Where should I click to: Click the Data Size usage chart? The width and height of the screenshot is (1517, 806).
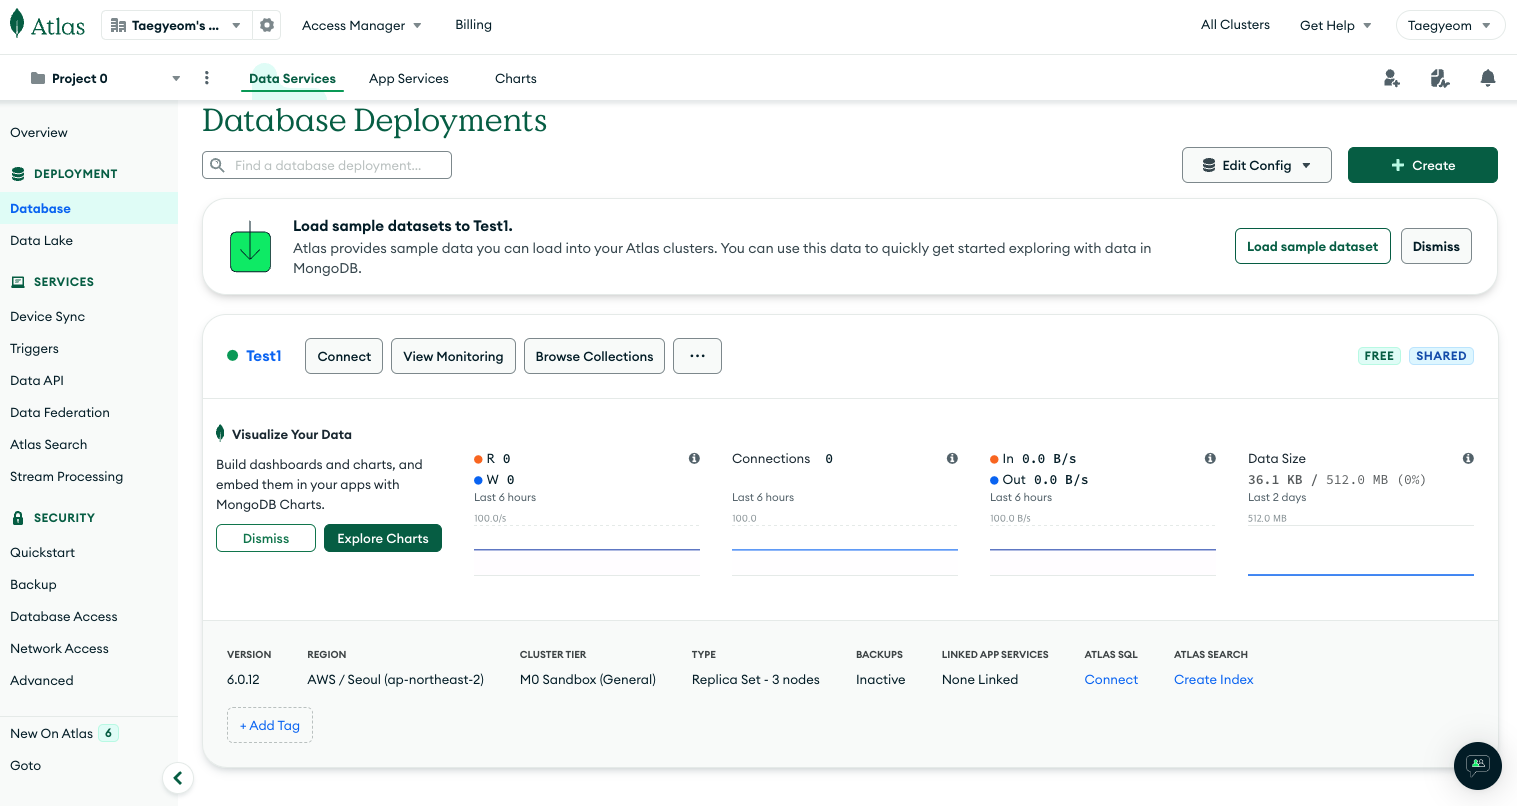[1361, 550]
